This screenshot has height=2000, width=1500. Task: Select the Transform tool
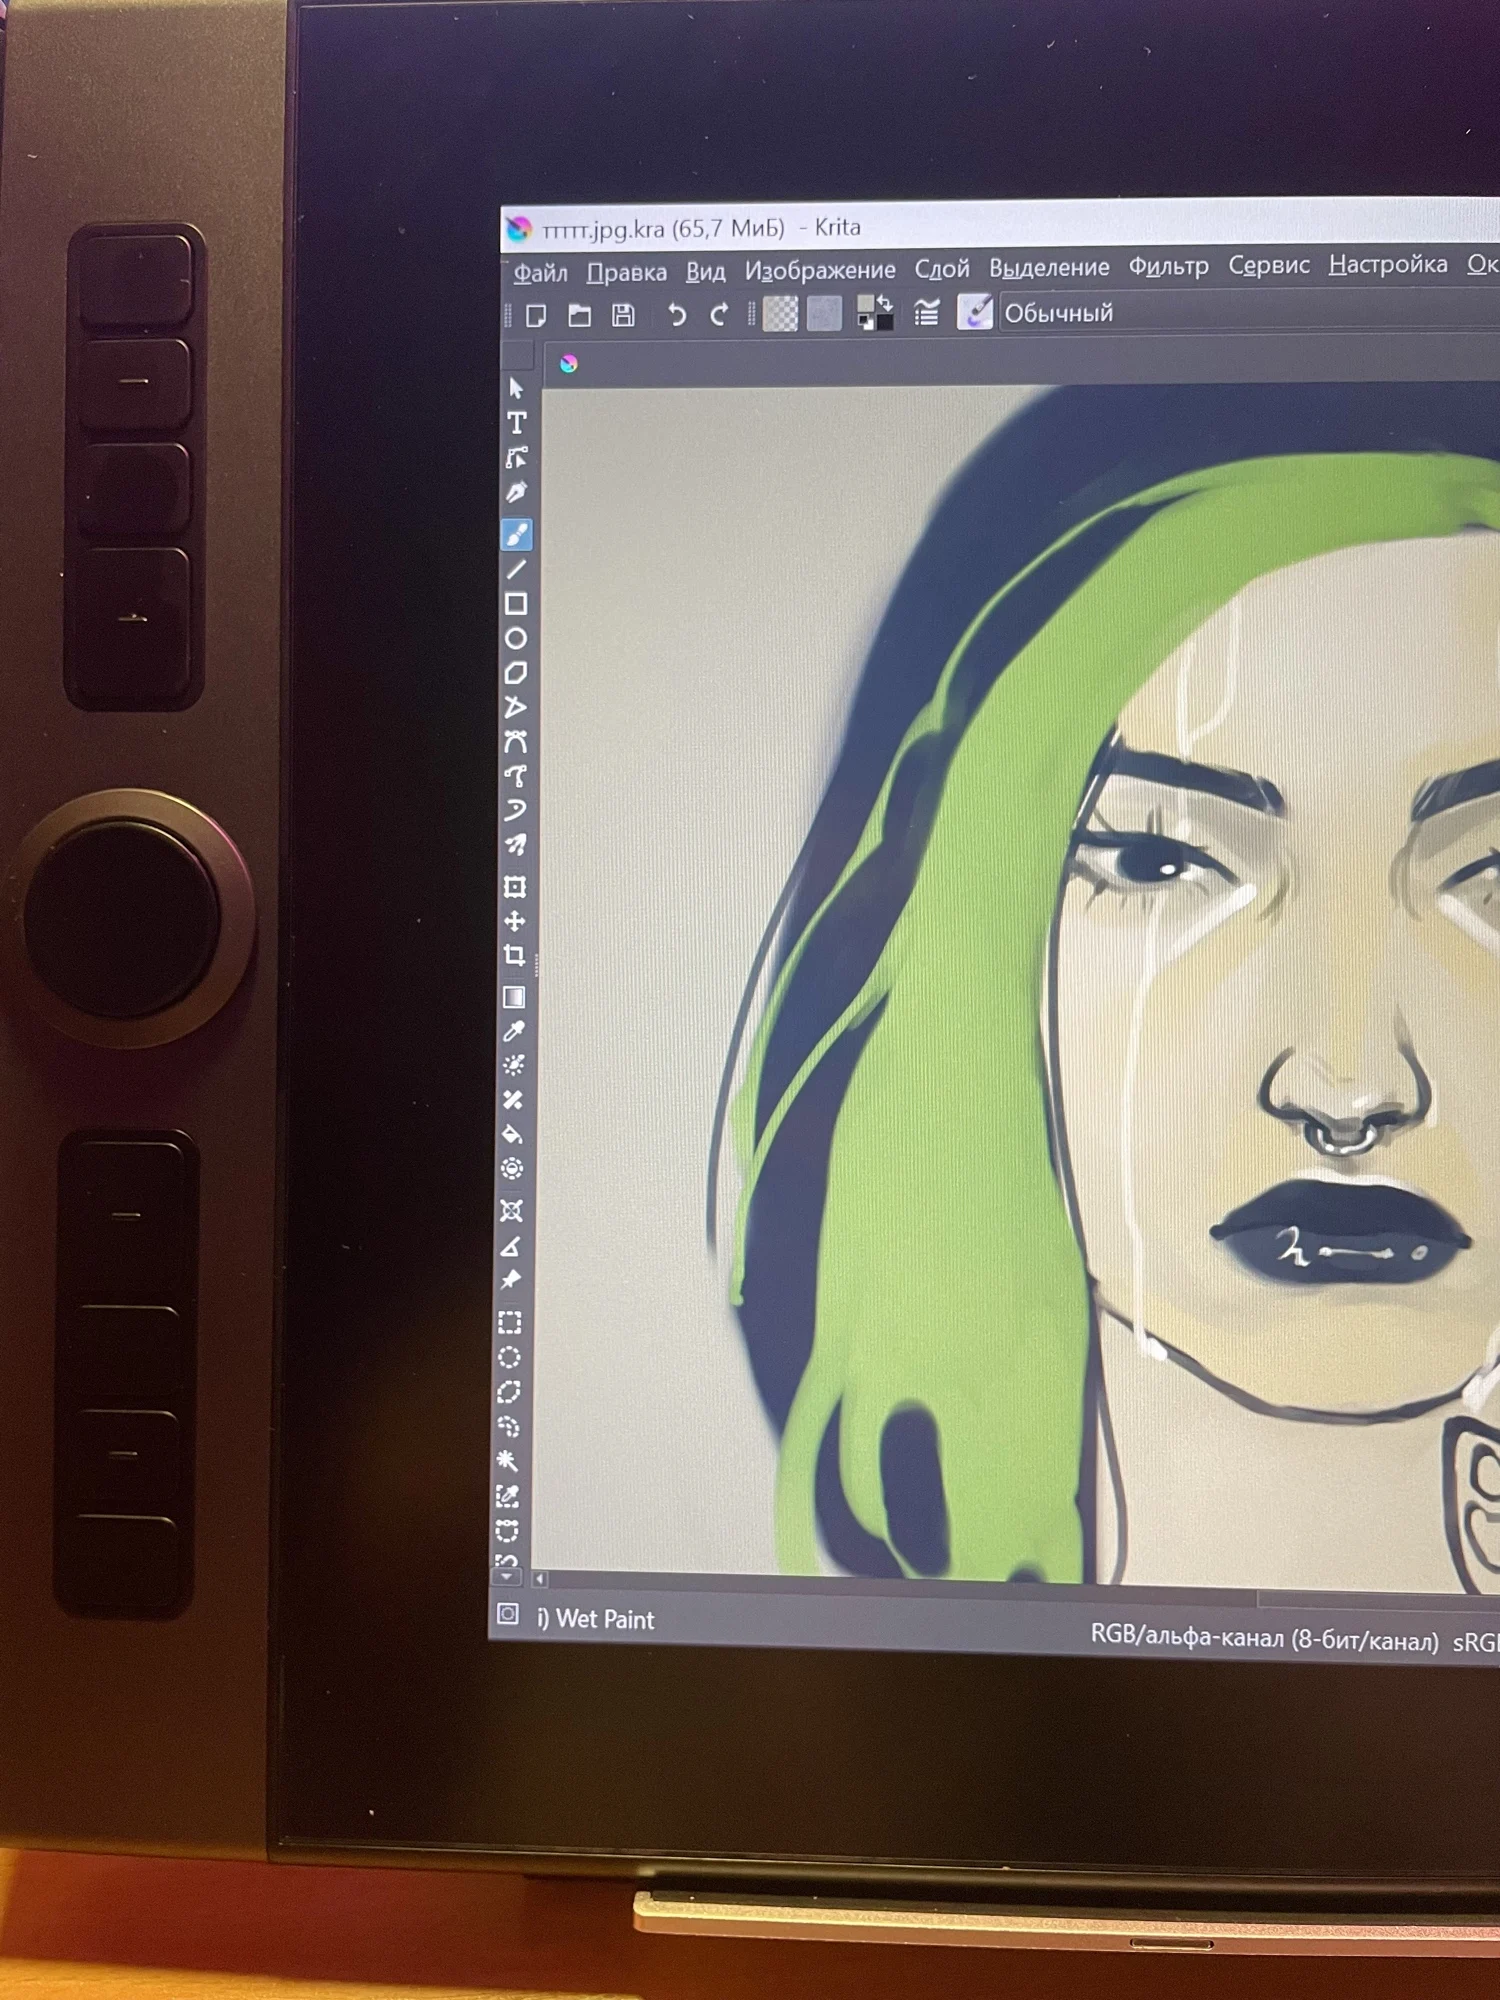click(515, 887)
